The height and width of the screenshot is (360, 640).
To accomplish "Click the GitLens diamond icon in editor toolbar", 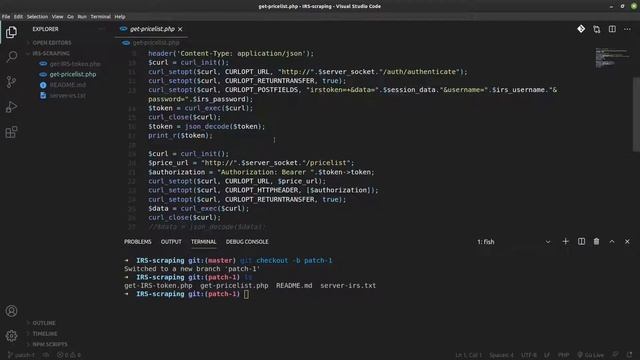I will coord(581,29).
